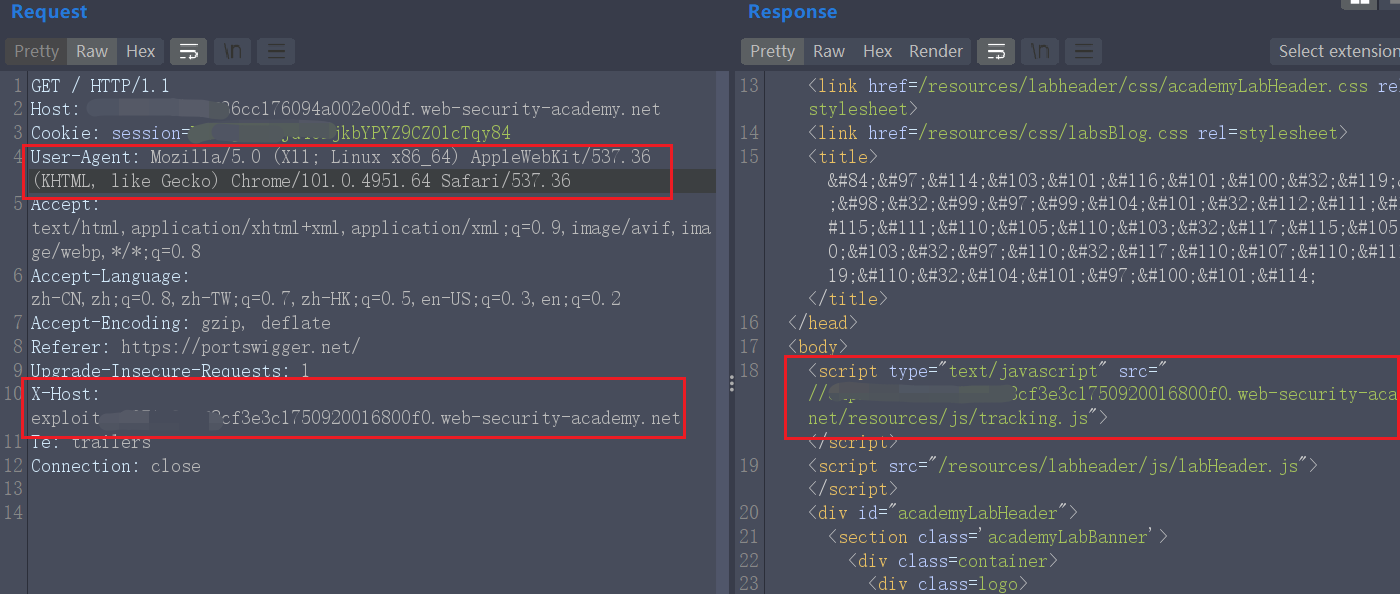
Task: Click the 'div class=logo' line
Action: (948, 584)
